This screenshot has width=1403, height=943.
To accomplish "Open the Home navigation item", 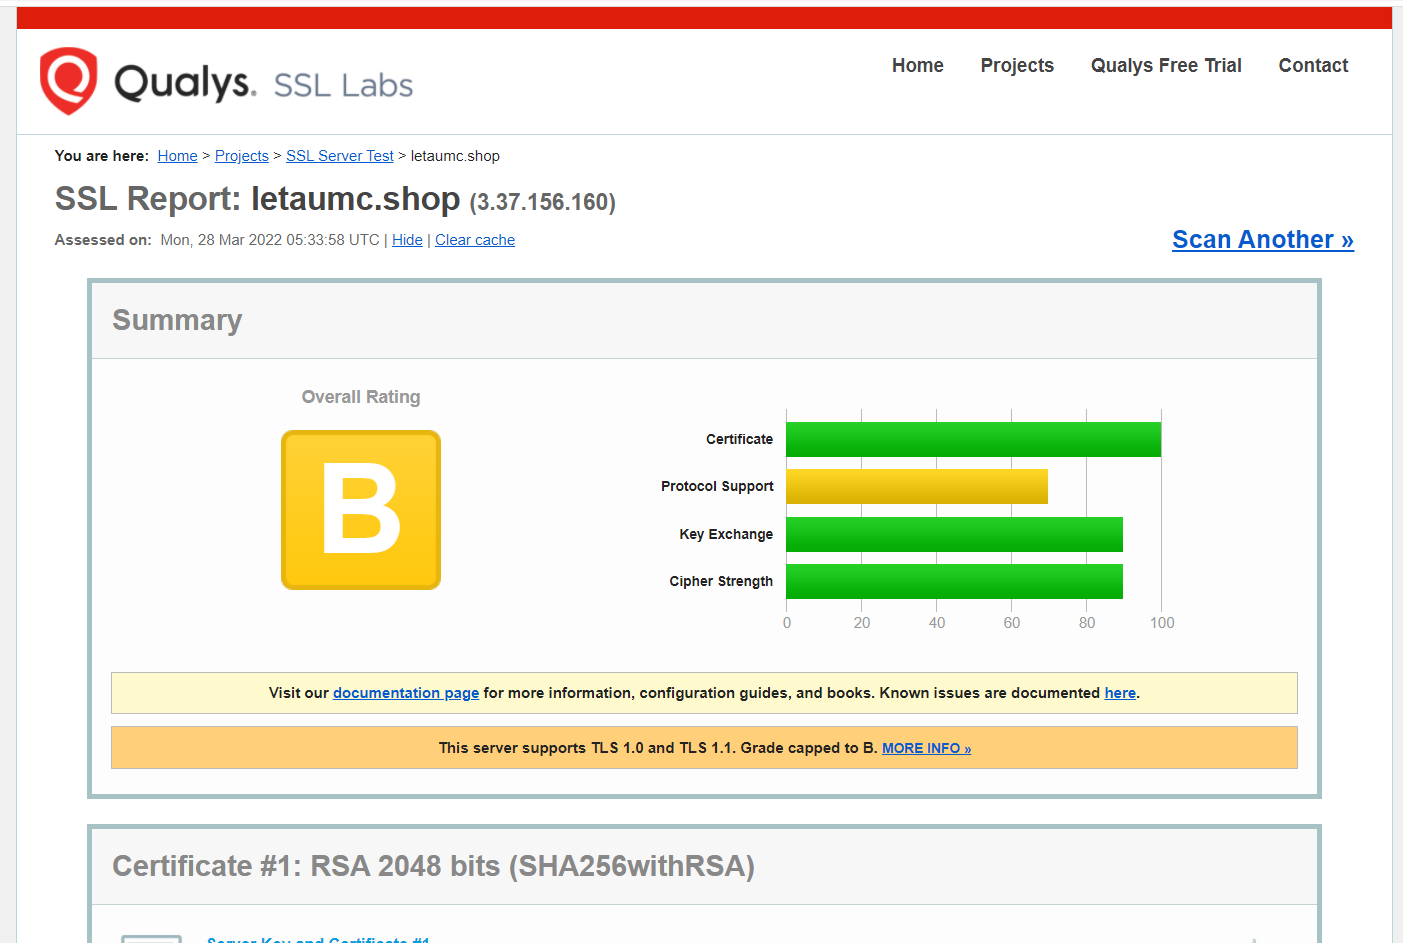I will [x=917, y=65].
